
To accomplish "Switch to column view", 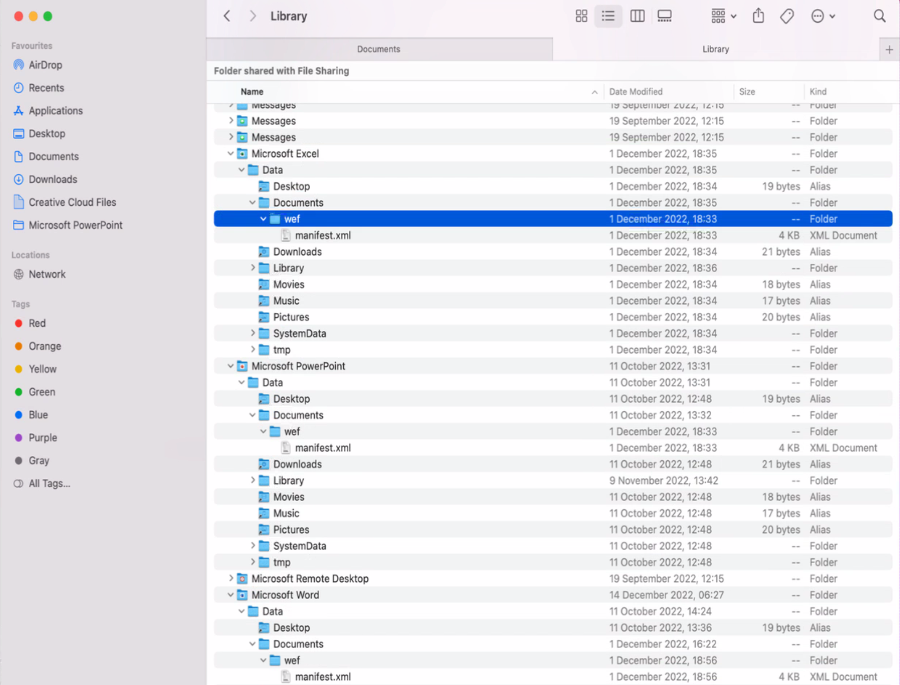I will click(637, 16).
